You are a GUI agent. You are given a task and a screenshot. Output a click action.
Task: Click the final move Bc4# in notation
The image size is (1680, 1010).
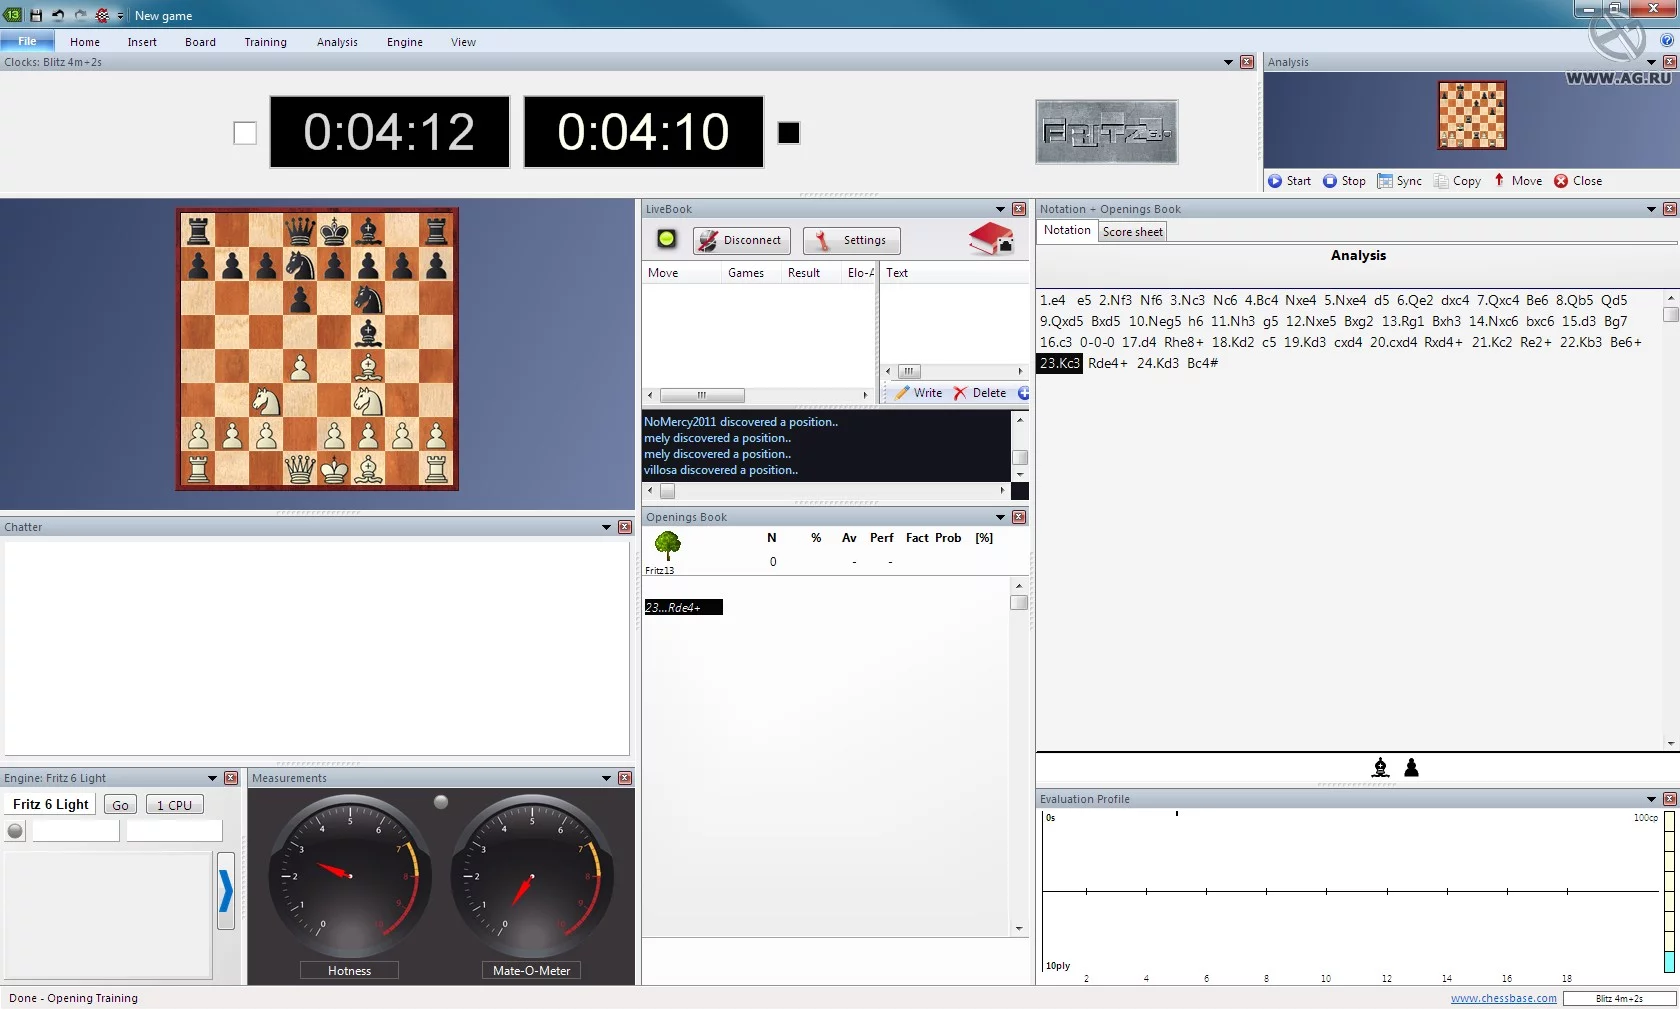coord(1202,363)
